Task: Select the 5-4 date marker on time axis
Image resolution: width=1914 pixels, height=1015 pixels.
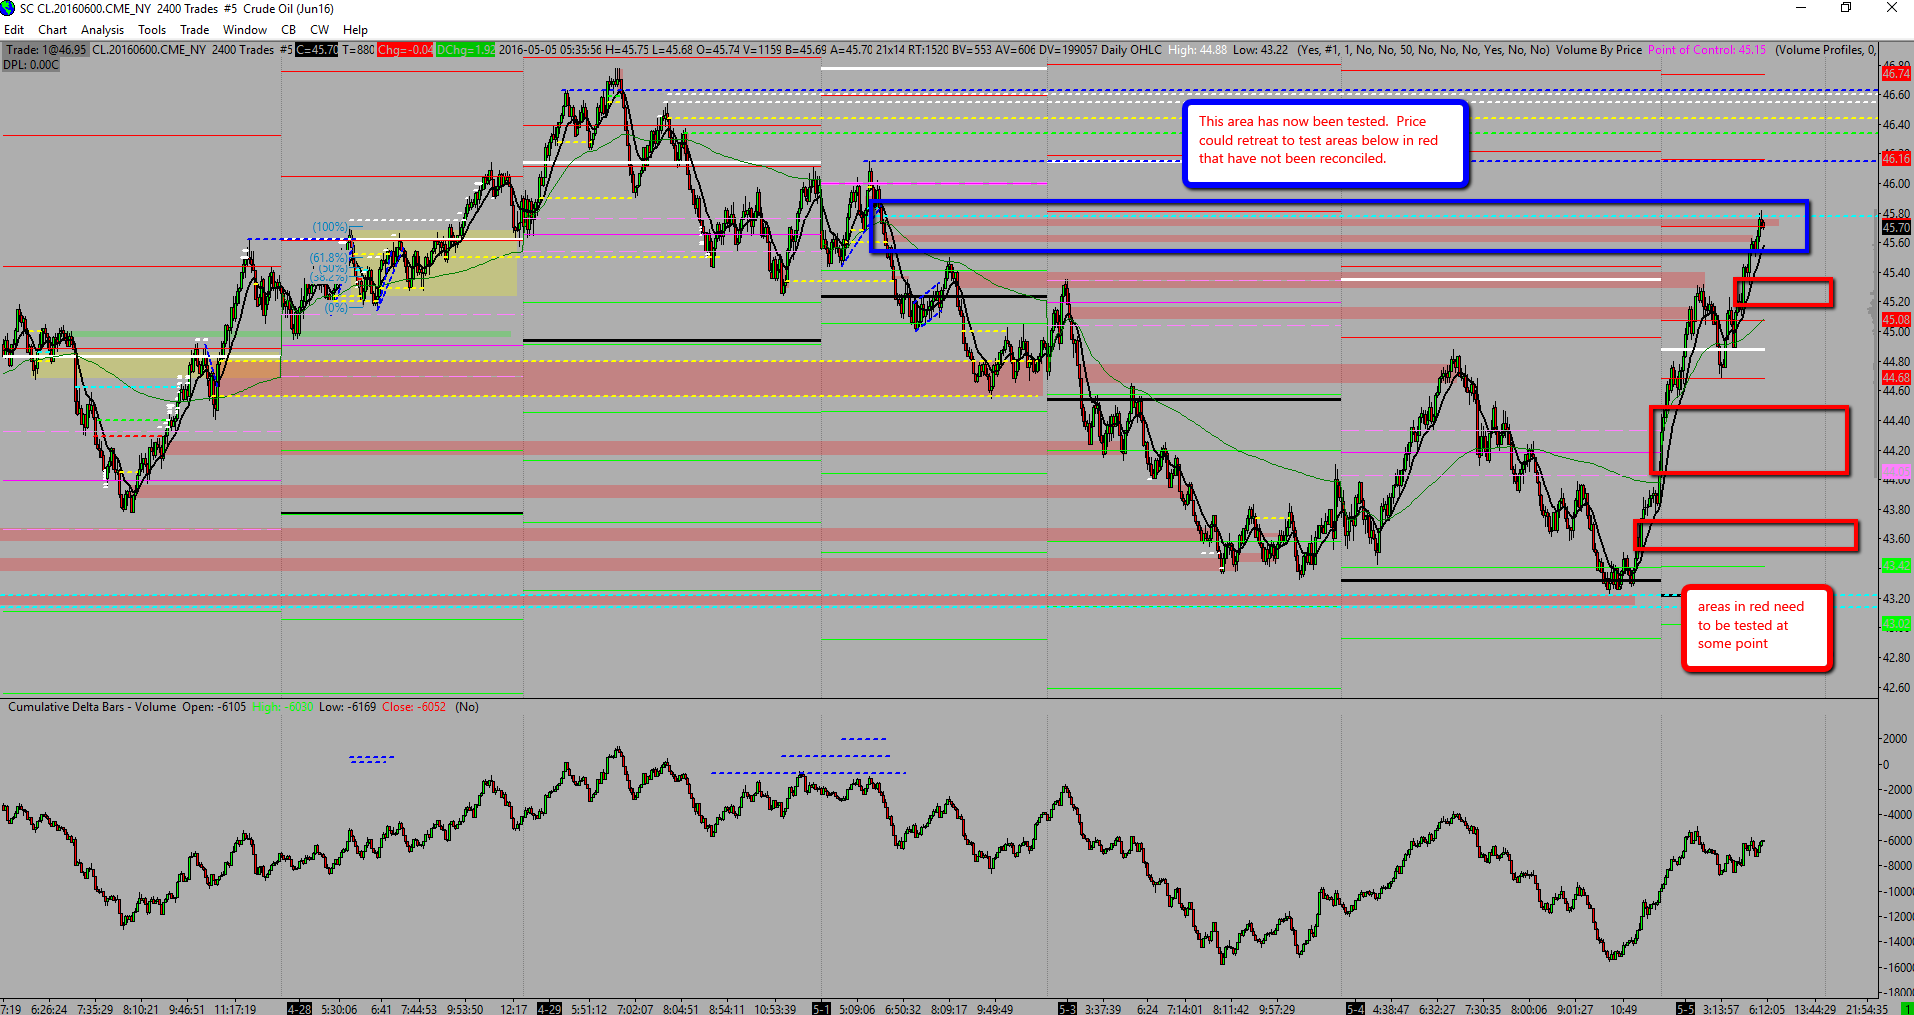Action: pyautogui.click(x=1355, y=1008)
